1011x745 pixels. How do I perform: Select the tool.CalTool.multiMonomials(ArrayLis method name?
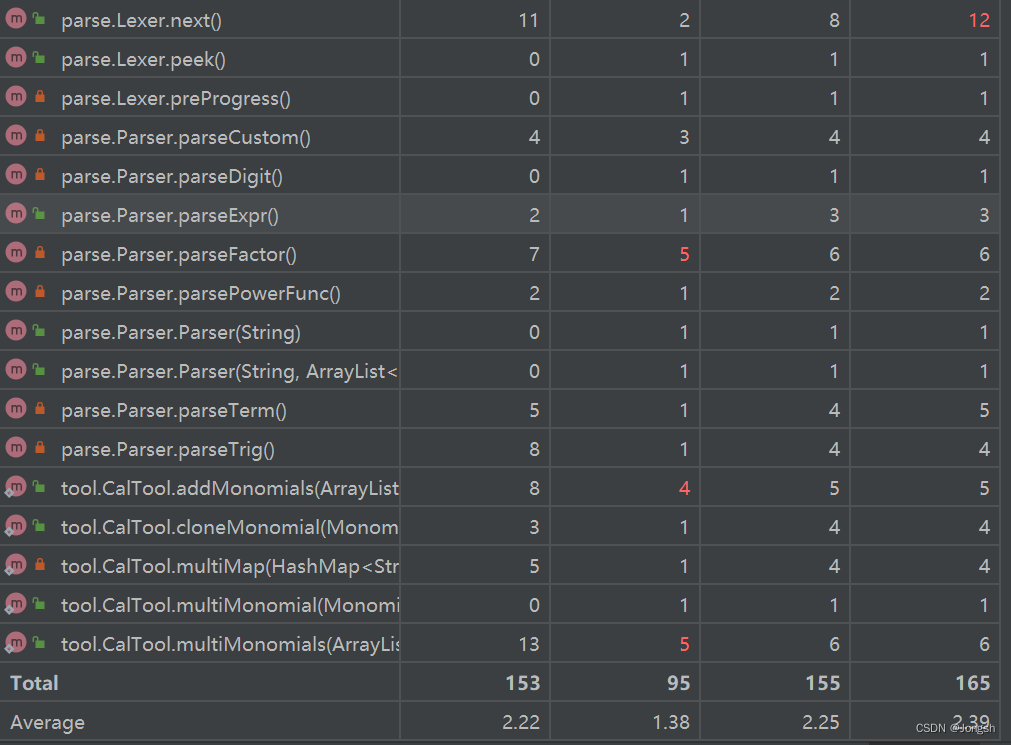click(x=230, y=644)
